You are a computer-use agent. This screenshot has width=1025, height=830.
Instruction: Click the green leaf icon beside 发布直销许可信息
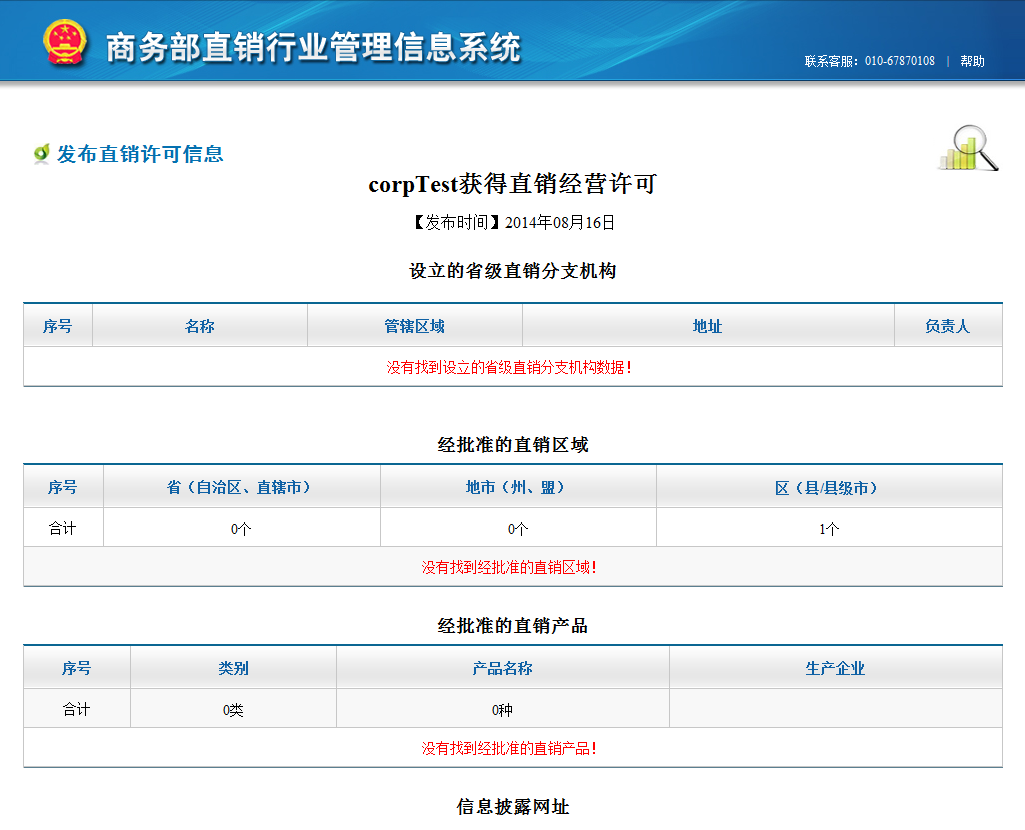(x=41, y=154)
